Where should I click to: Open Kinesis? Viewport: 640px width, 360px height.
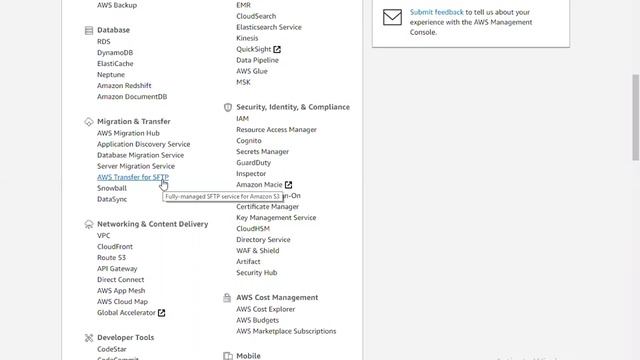pyautogui.click(x=247, y=38)
